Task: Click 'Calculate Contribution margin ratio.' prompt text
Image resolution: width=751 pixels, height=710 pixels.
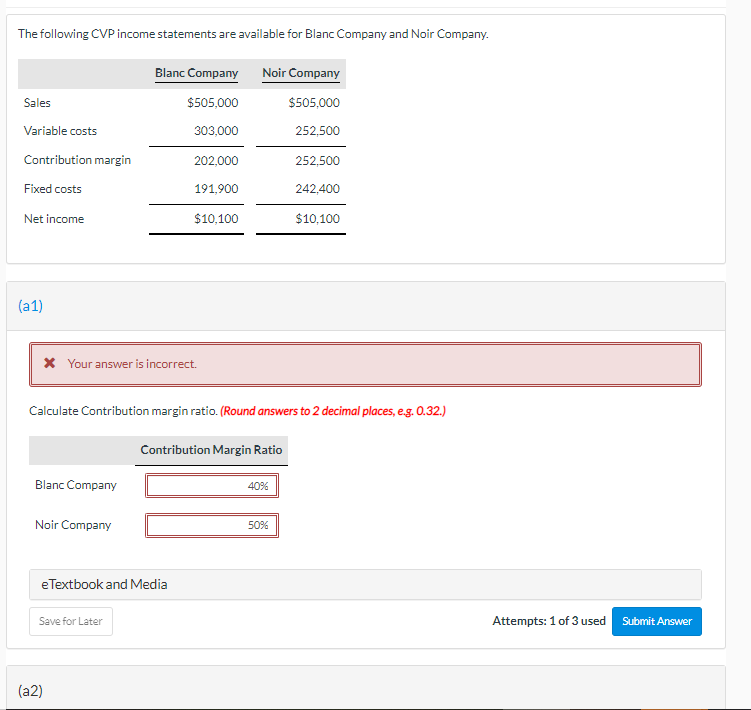Action: point(124,411)
